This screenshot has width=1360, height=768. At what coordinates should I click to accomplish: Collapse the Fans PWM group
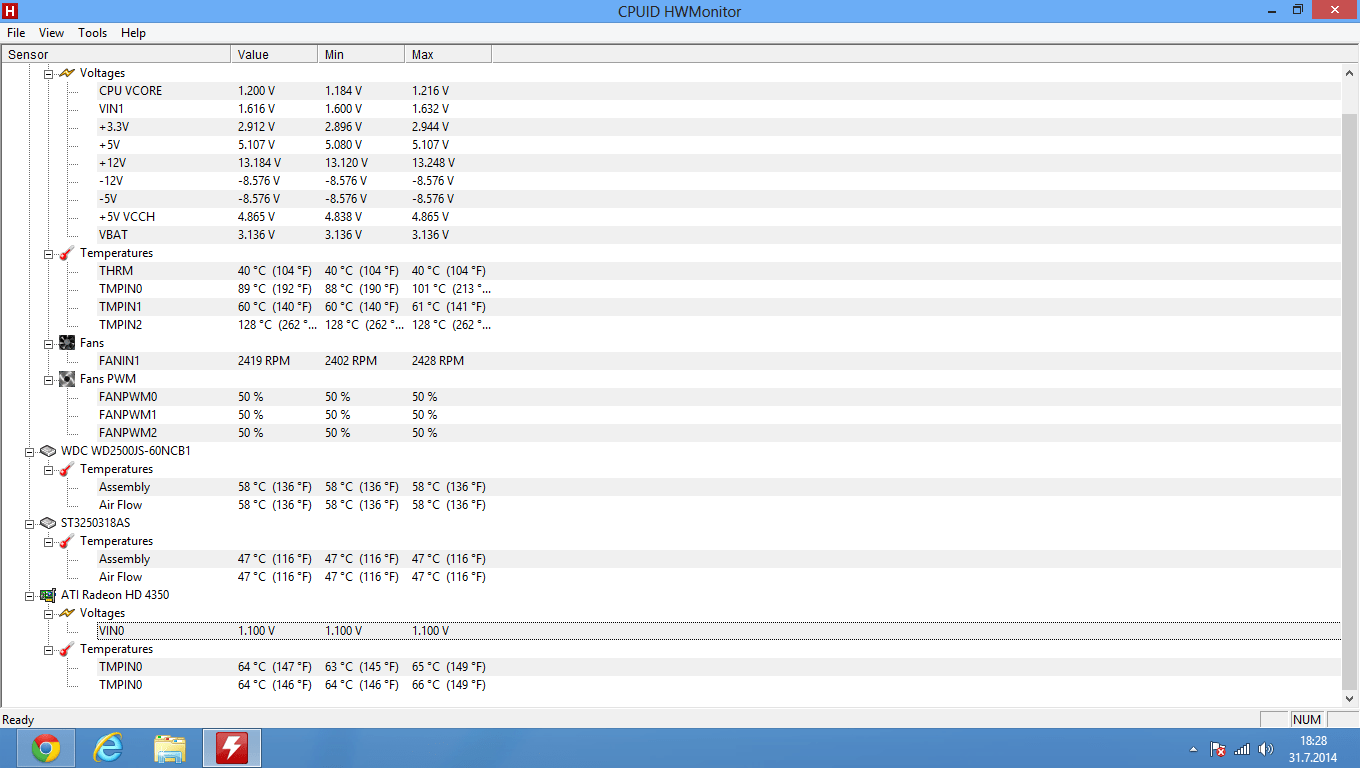(x=48, y=379)
